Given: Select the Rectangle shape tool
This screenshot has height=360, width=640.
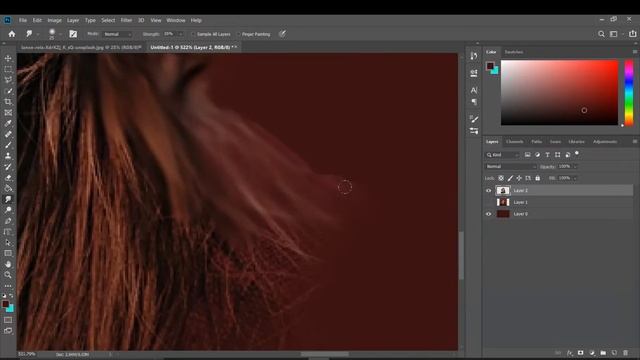Looking at the screenshot, I should (8, 253).
